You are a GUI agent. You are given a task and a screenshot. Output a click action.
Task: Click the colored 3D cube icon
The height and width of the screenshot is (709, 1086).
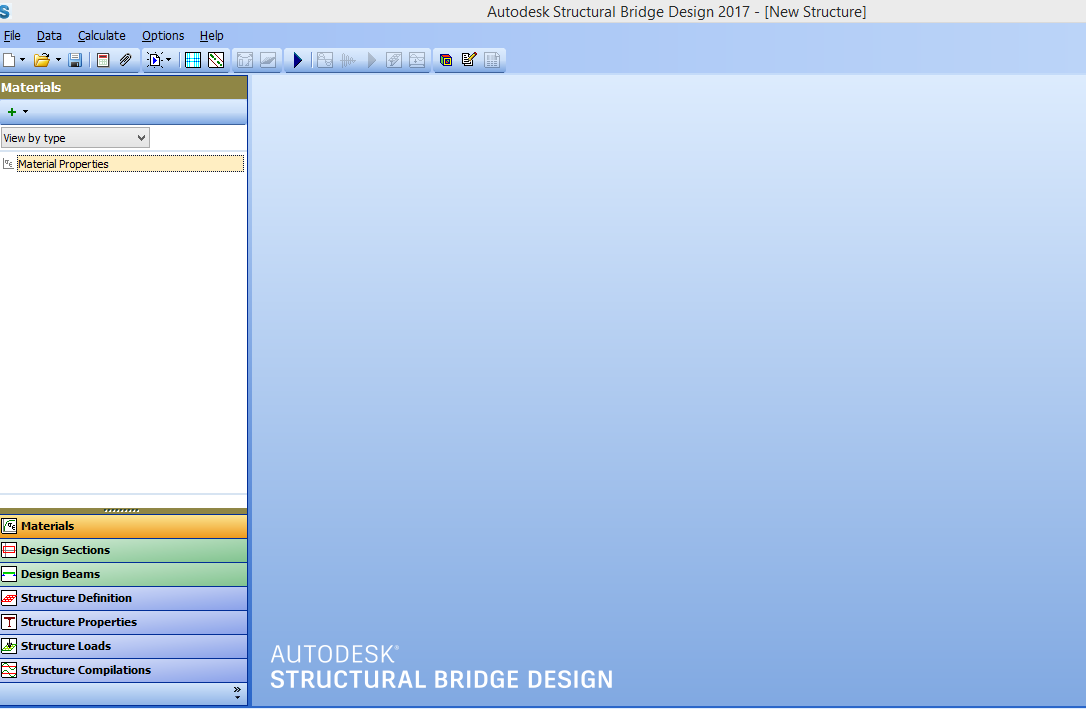(x=446, y=60)
